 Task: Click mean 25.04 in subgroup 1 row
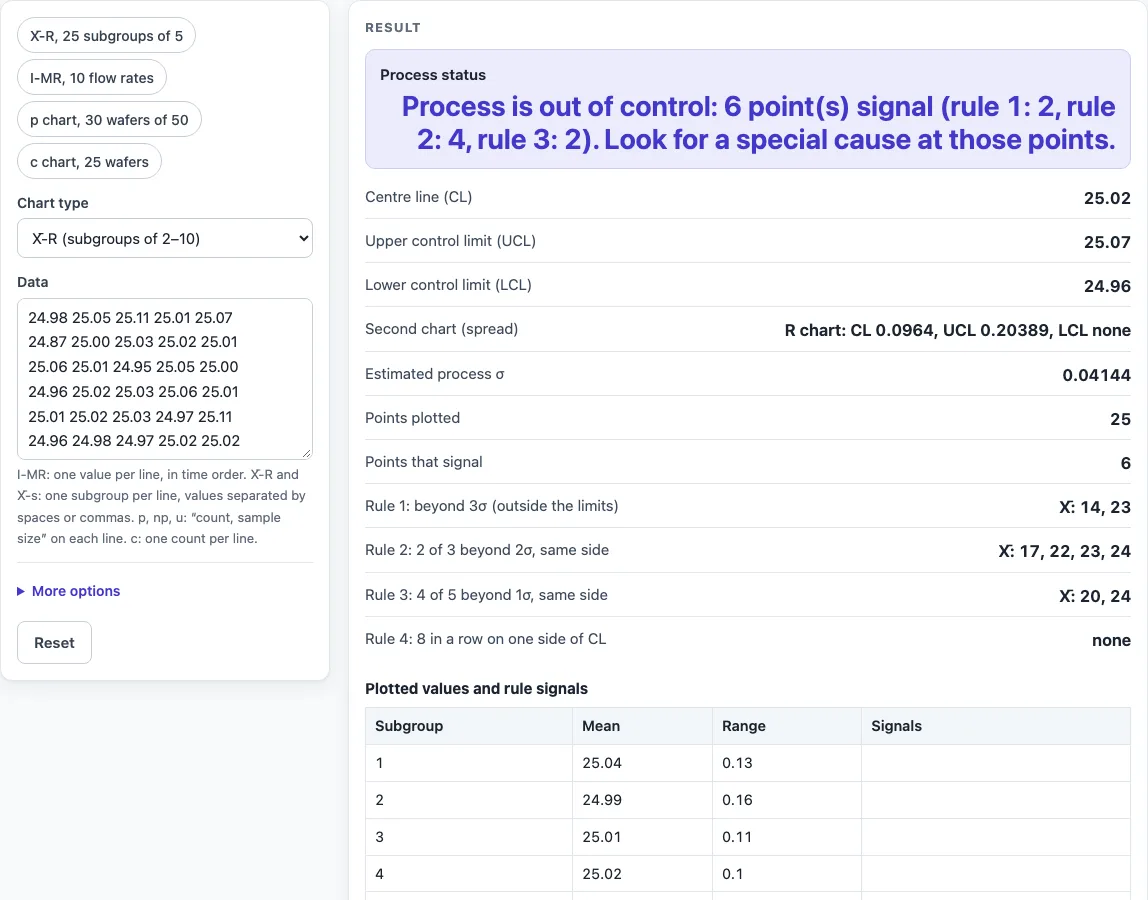(602, 763)
